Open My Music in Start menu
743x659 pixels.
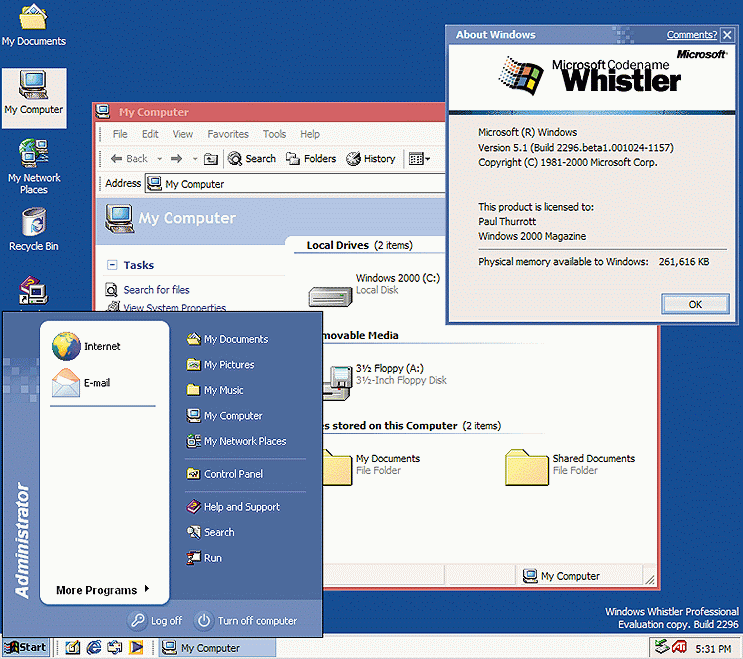pos(215,390)
